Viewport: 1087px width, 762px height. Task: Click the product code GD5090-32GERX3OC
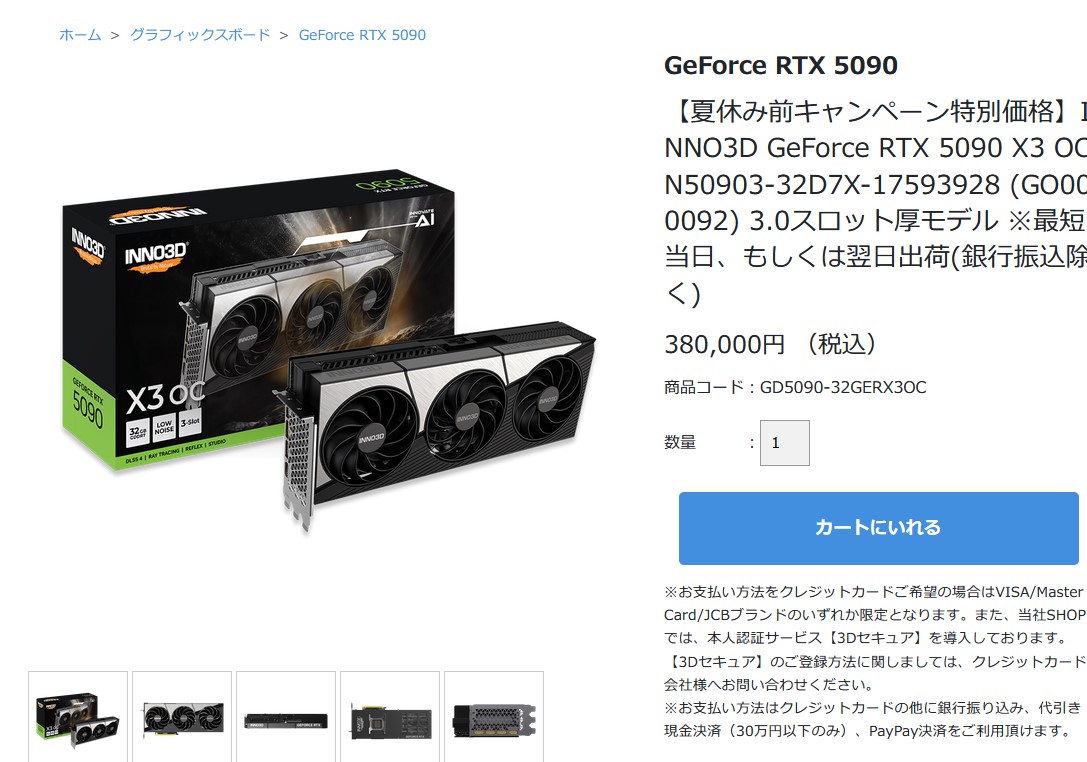(x=795, y=387)
